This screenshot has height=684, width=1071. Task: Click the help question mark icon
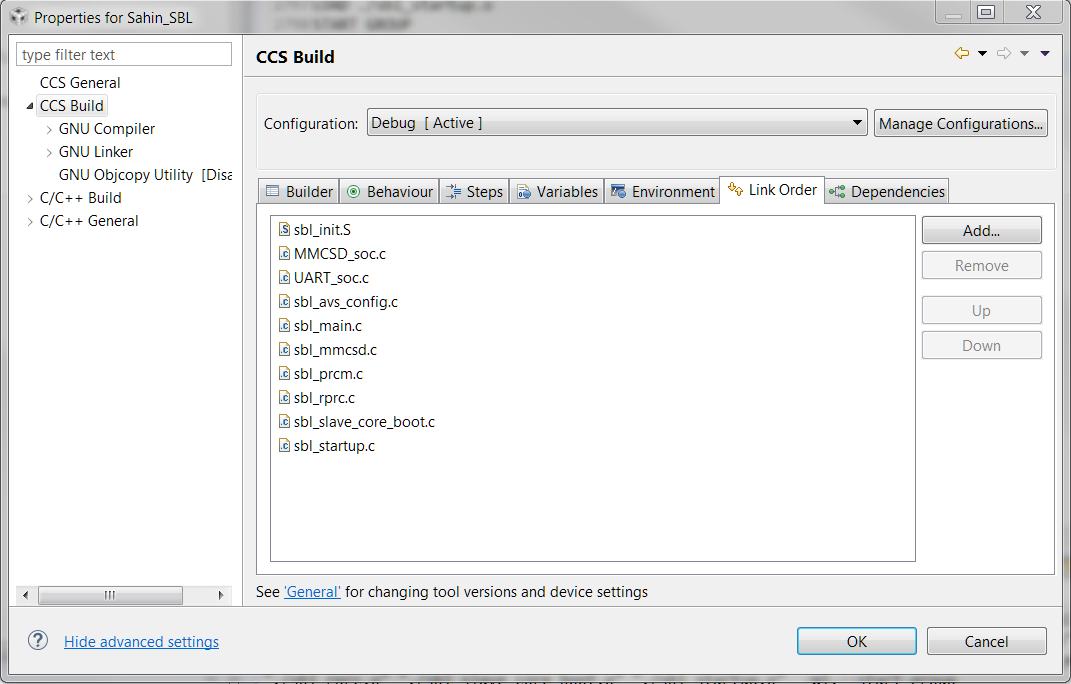(37, 641)
